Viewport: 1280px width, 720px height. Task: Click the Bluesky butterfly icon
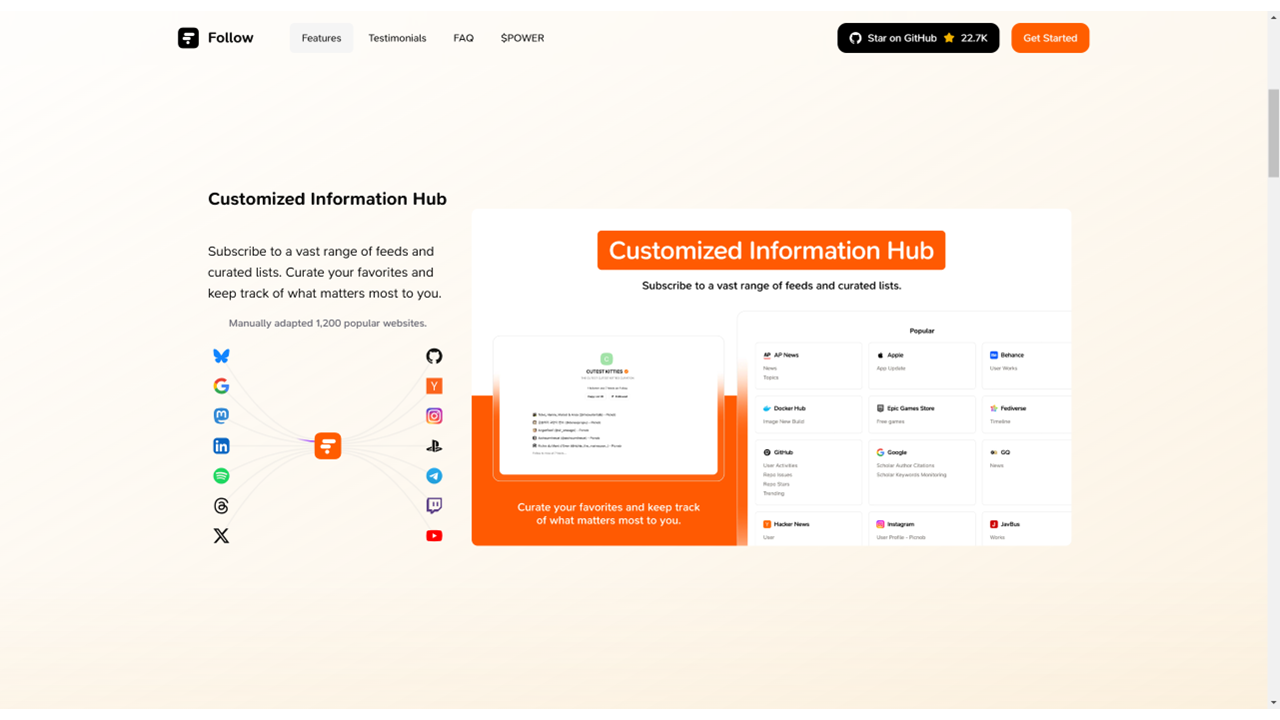(x=221, y=356)
